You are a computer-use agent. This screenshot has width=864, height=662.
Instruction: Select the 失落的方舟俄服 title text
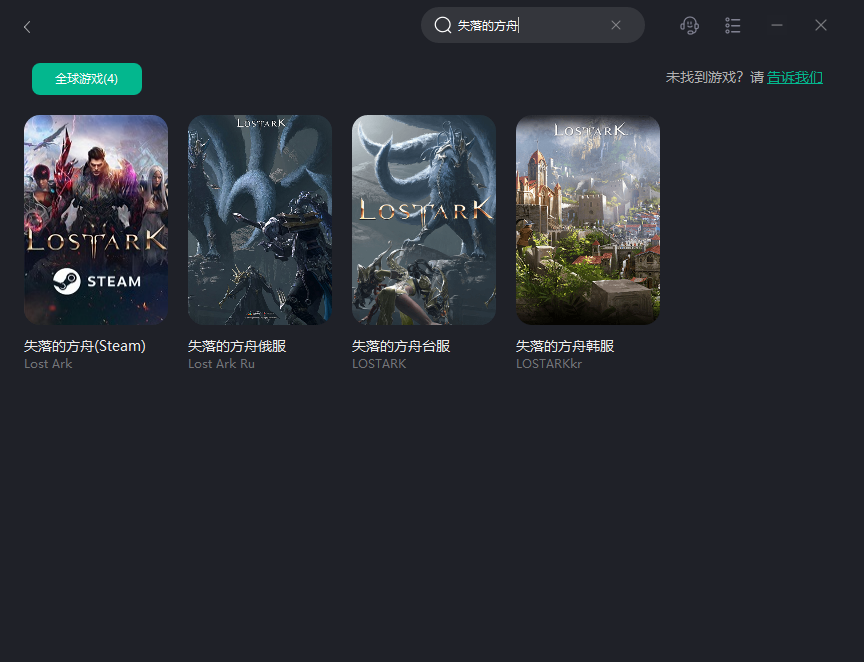[x=237, y=346]
